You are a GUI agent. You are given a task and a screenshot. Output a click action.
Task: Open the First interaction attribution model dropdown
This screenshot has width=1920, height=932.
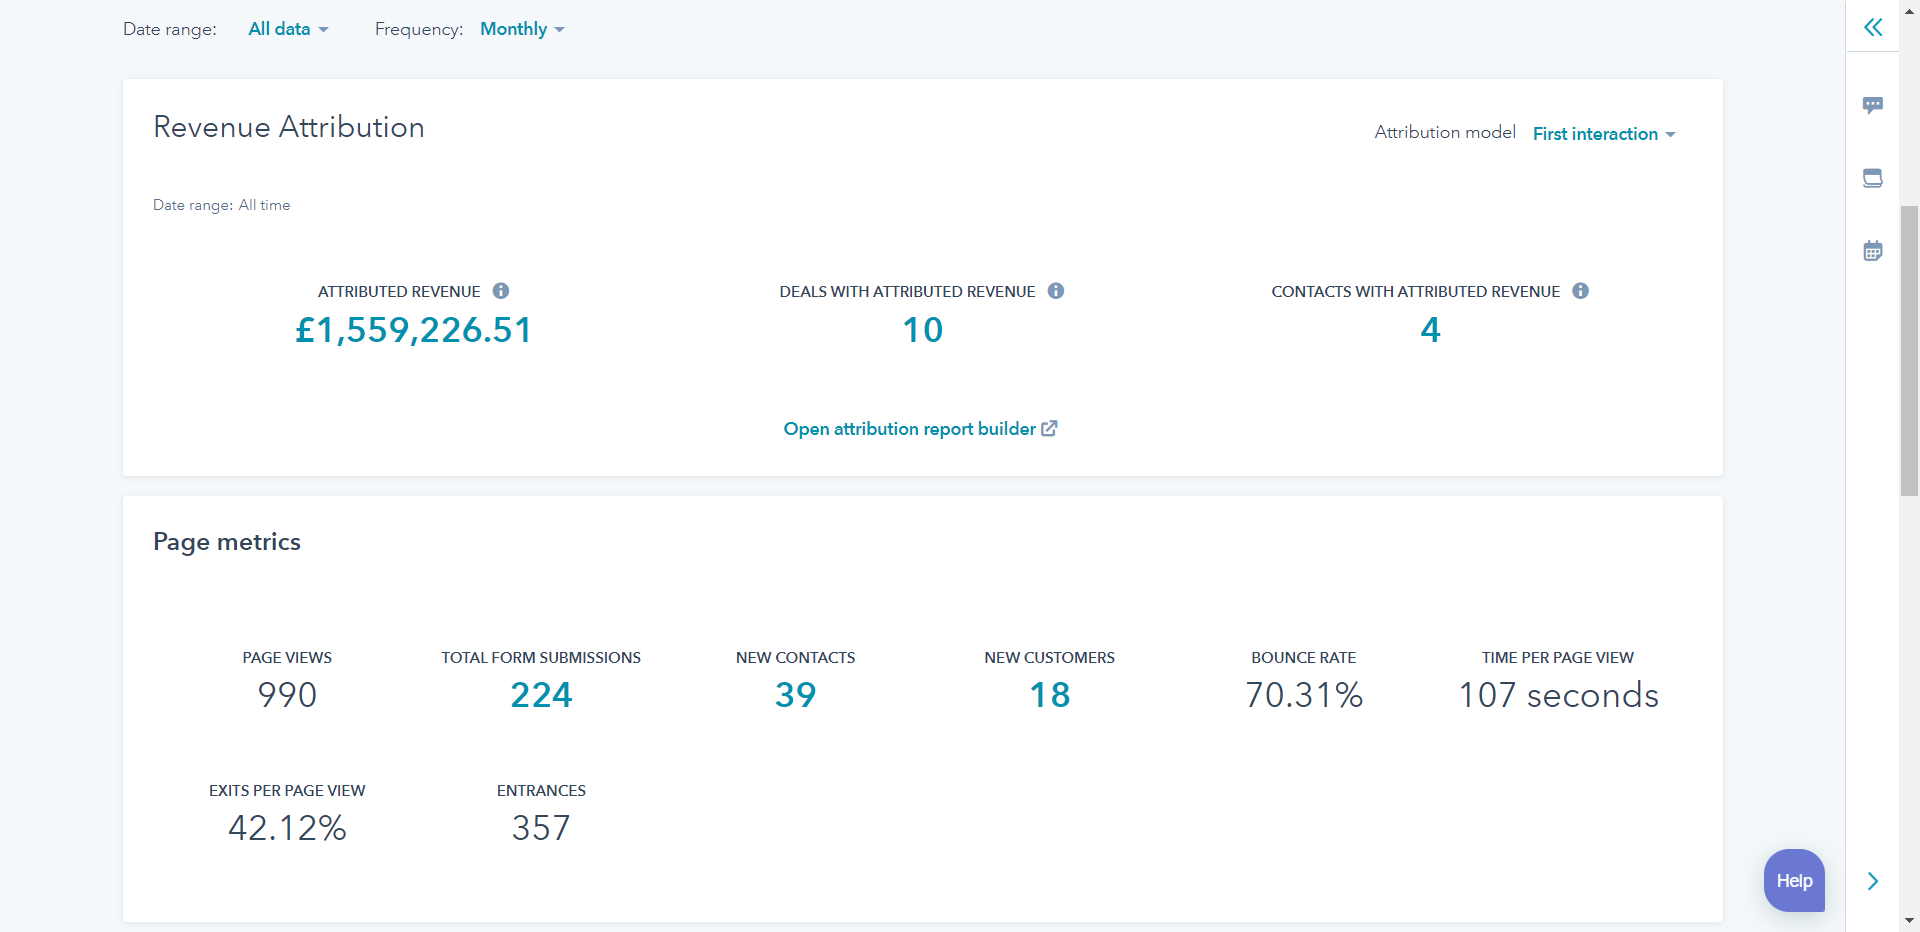point(1603,134)
